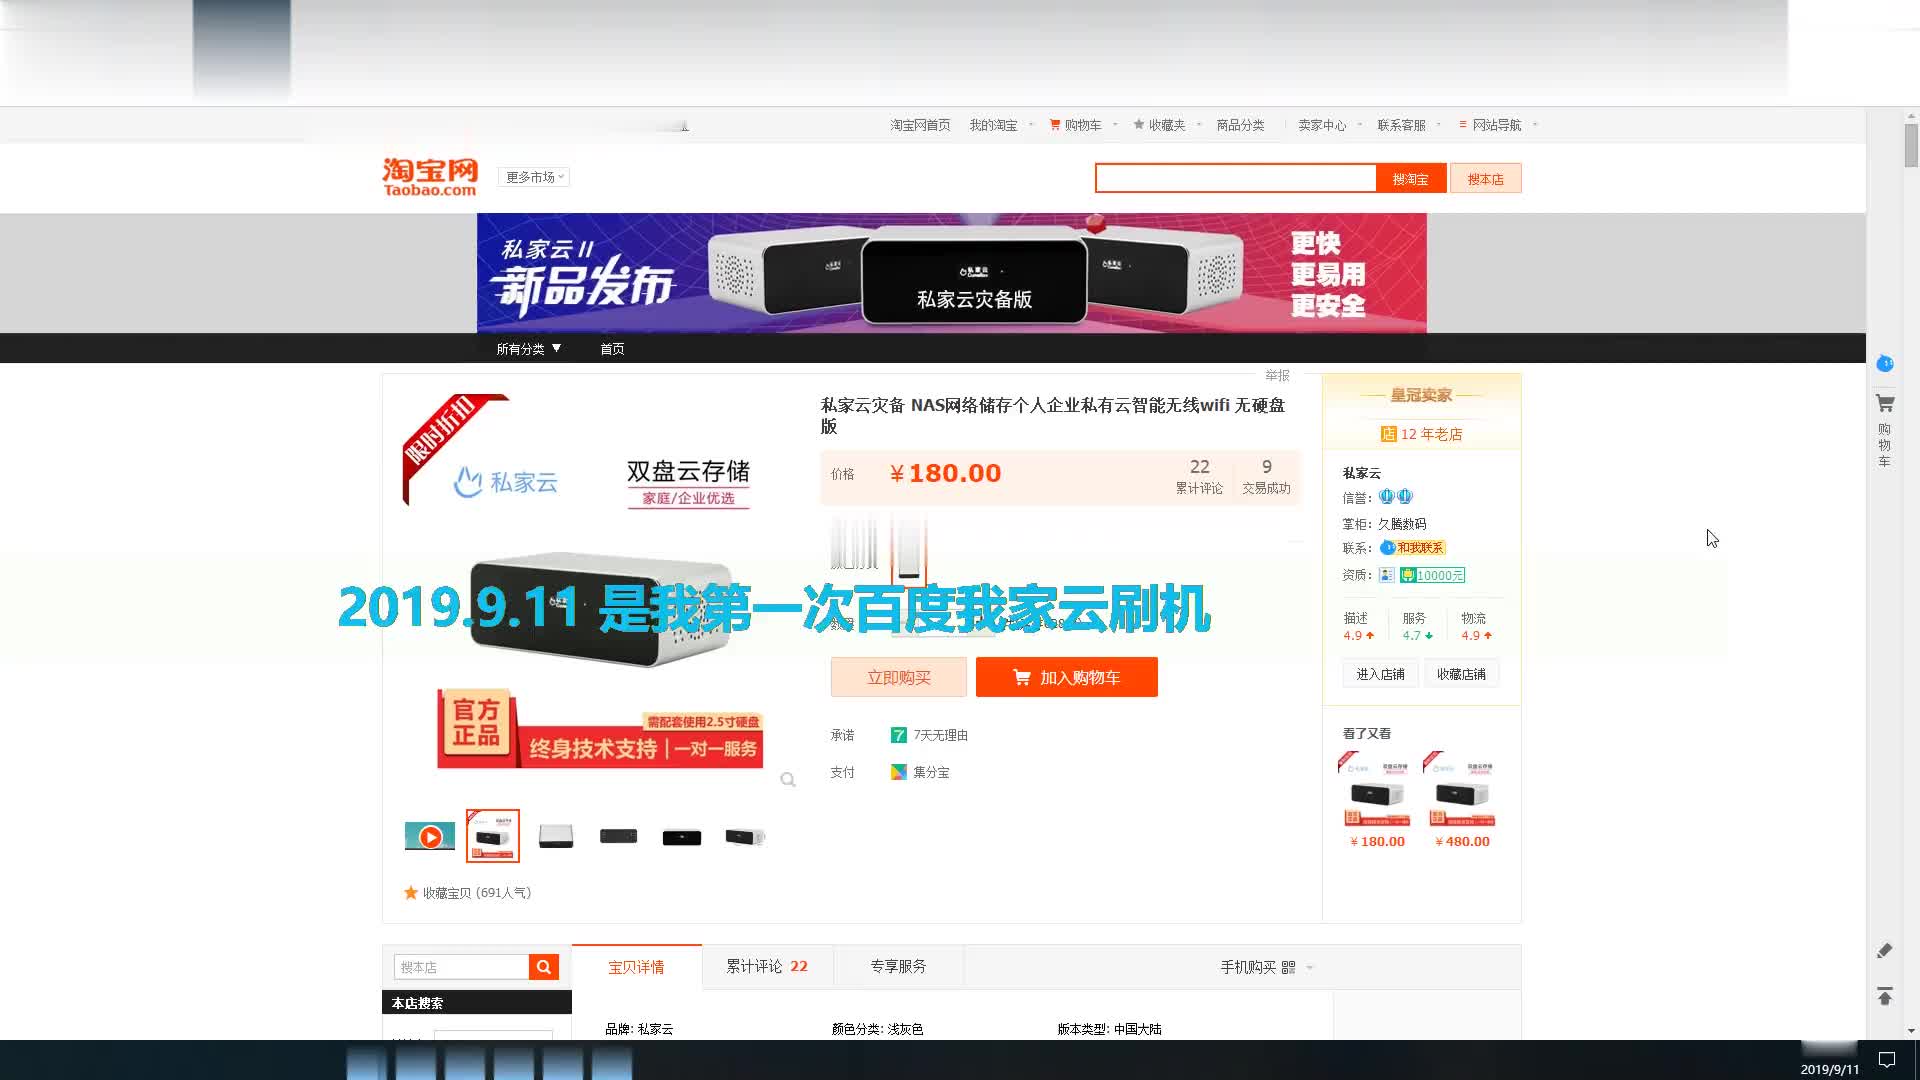The width and height of the screenshot is (1920, 1080).
Task: Go to 淘宝网首页 link
Action: (920, 125)
